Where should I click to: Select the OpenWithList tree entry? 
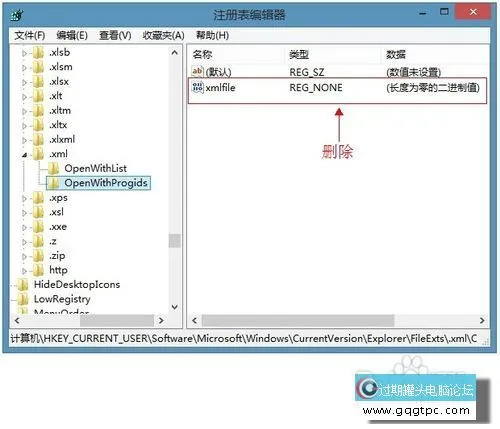point(96,169)
